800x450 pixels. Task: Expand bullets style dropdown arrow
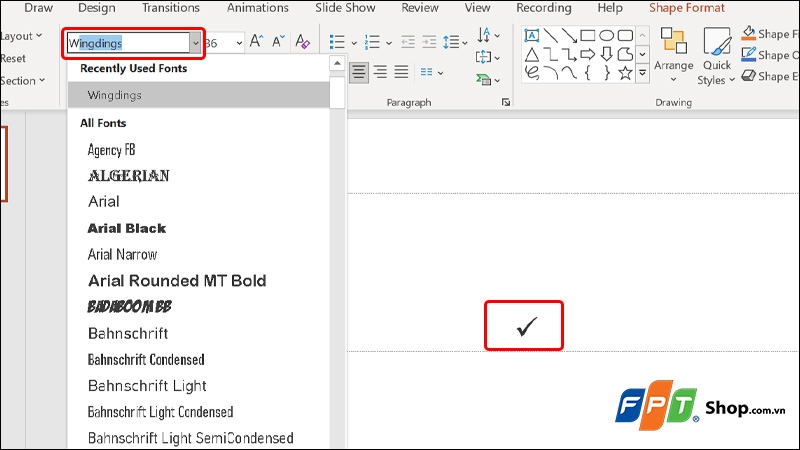click(x=354, y=43)
